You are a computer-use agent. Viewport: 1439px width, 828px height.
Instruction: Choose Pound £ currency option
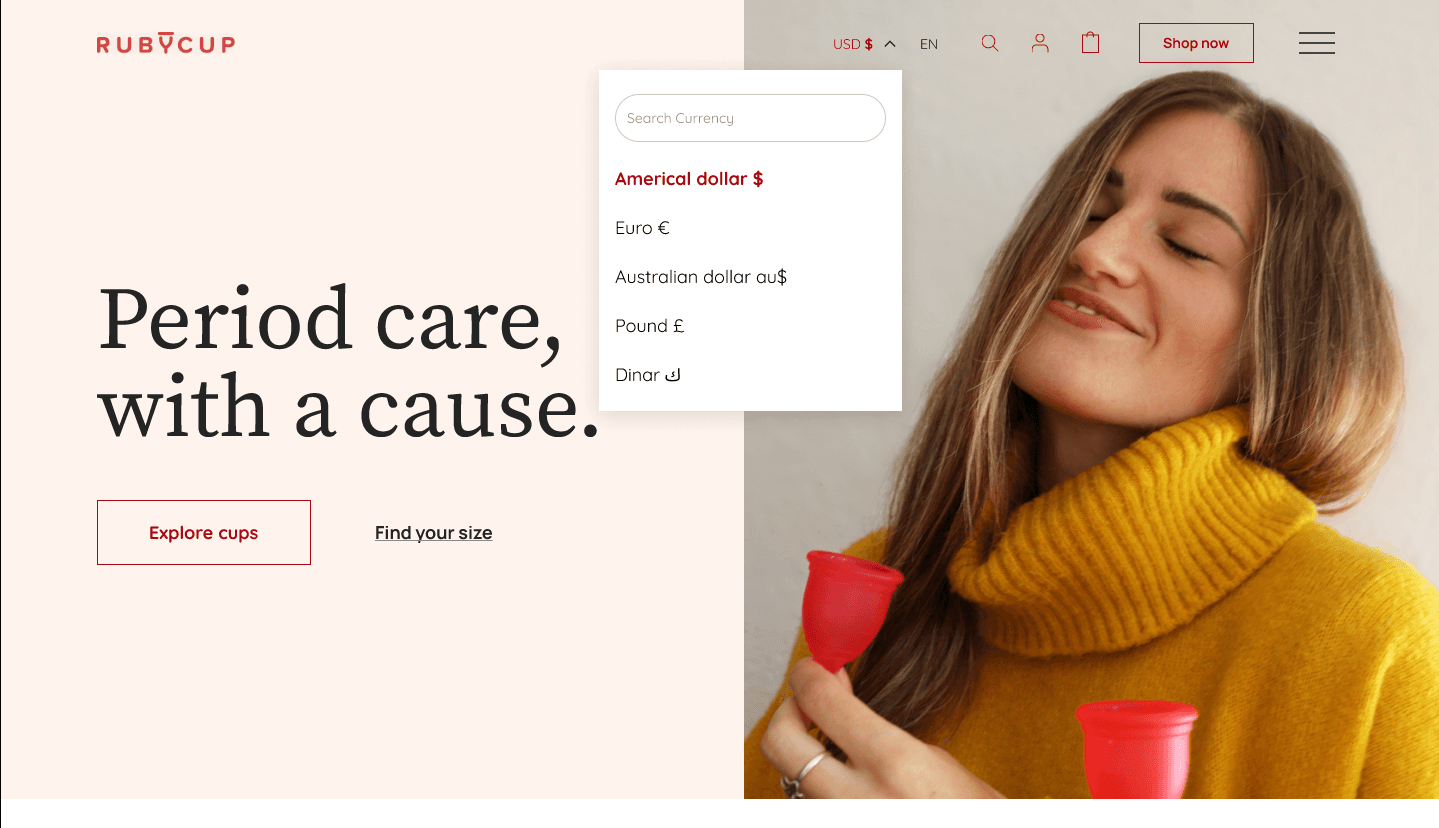pyautogui.click(x=650, y=326)
